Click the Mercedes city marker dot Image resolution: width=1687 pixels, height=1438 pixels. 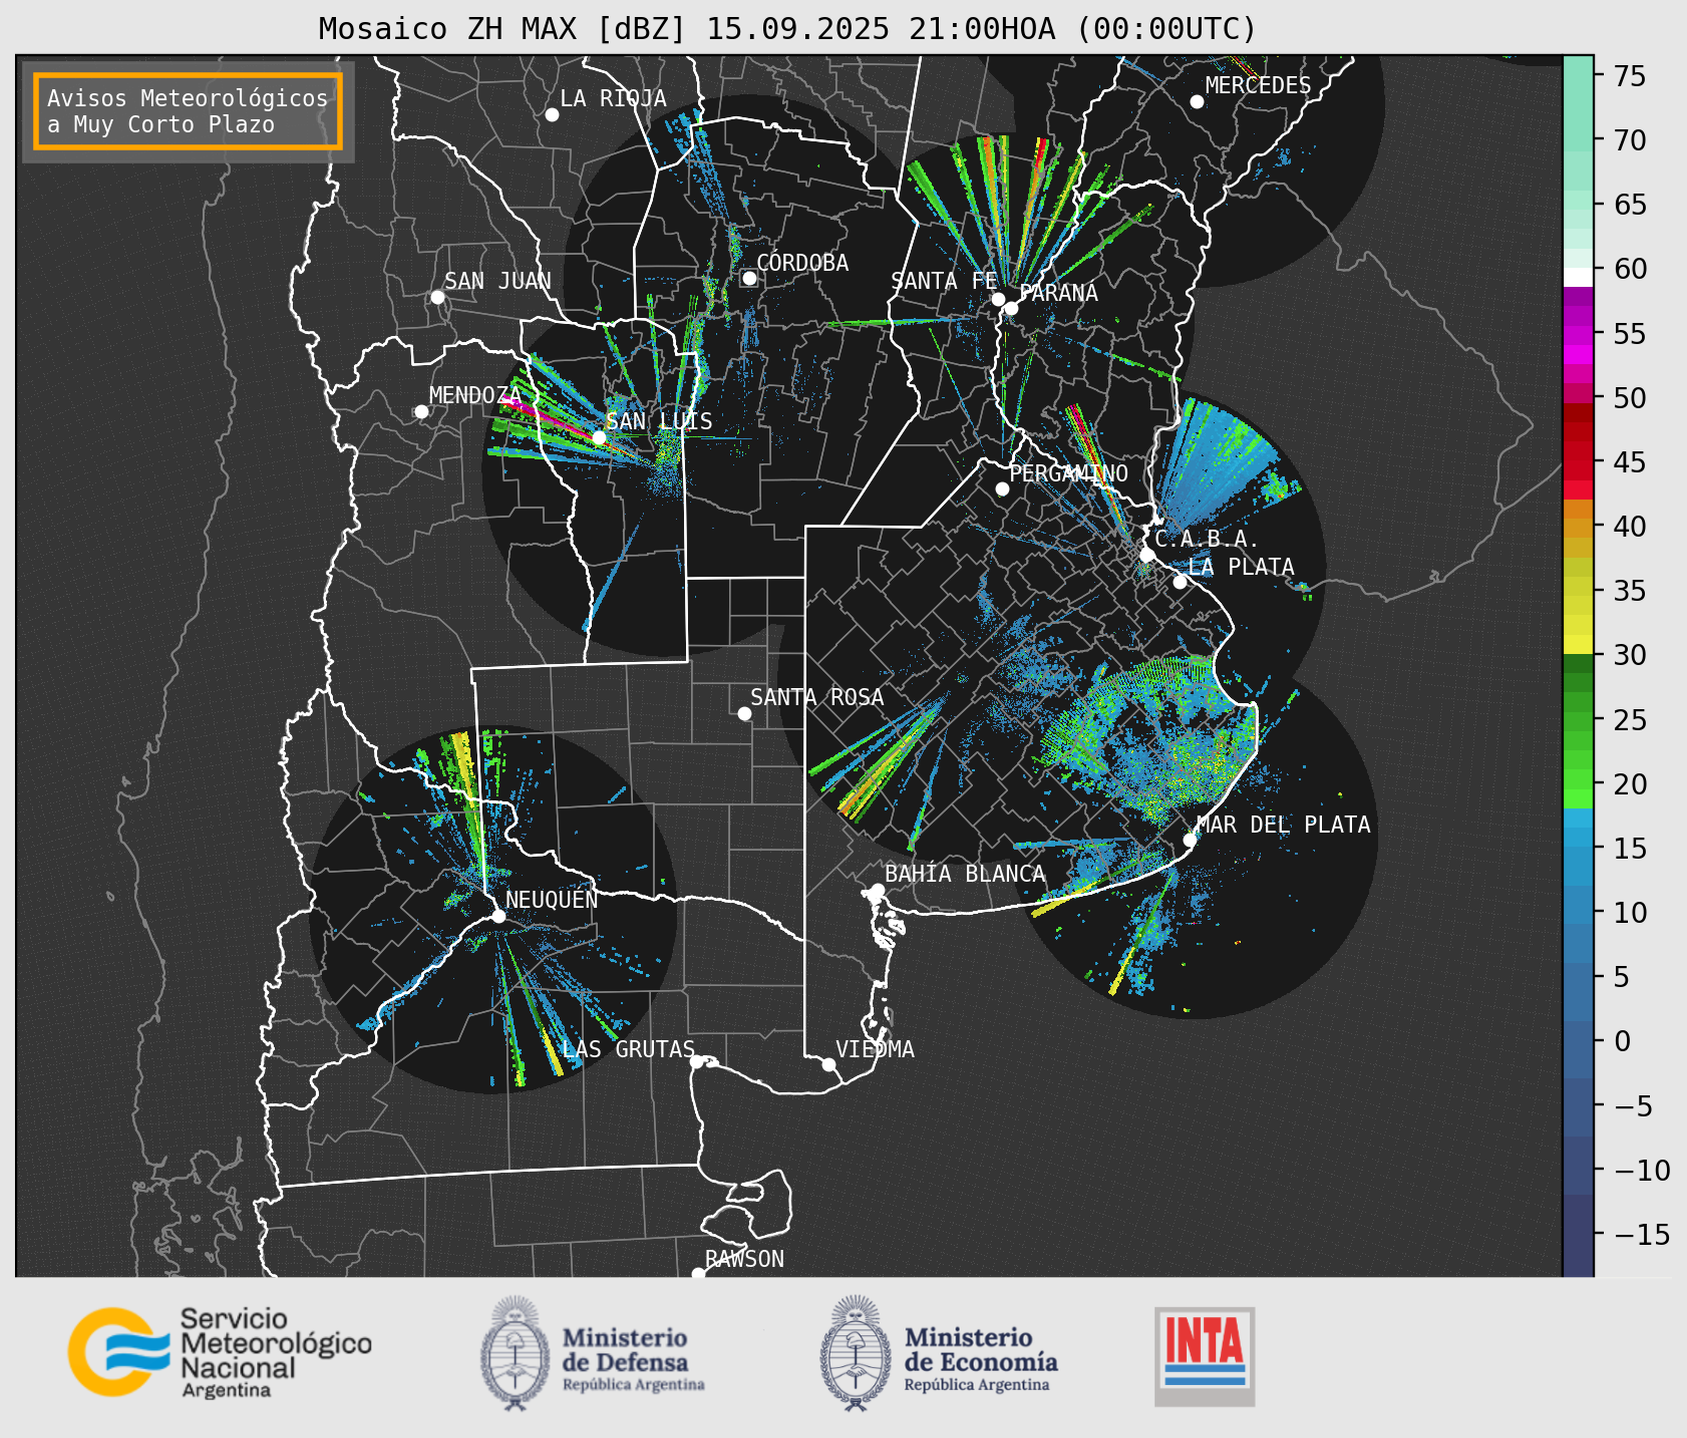click(x=1196, y=102)
